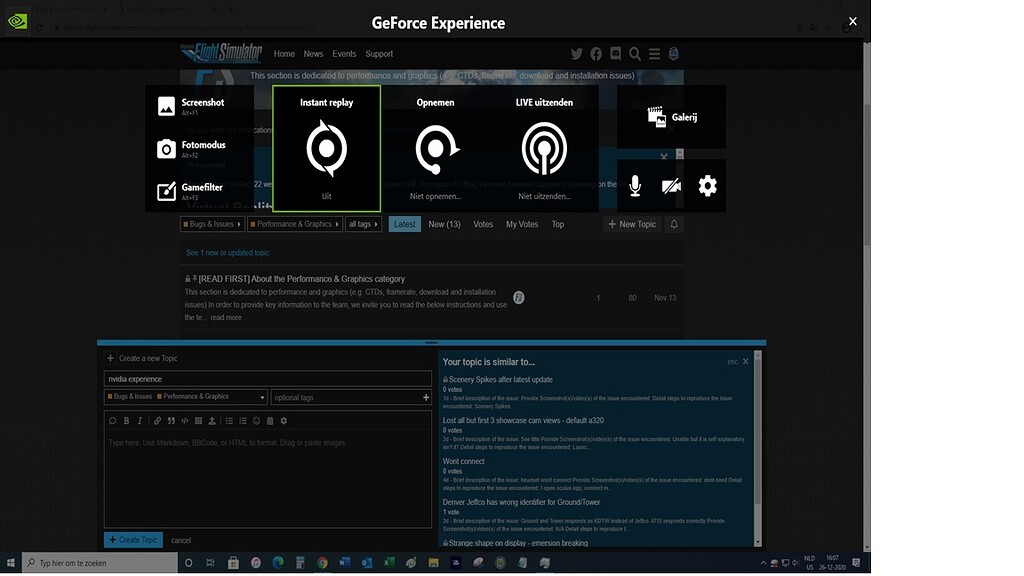The image size is (1024, 576).
Task: Switch to the Top tab
Action: point(558,224)
